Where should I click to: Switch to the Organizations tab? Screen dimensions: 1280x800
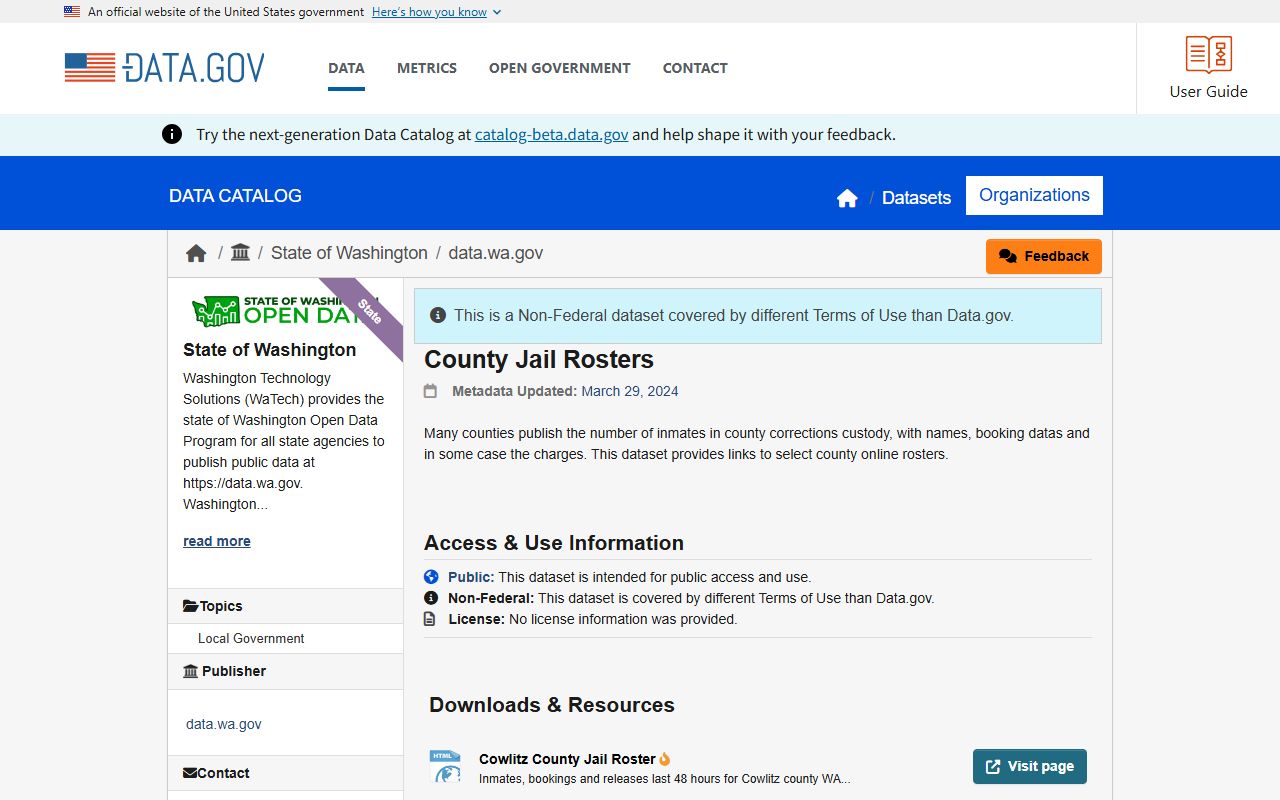click(x=1034, y=195)
